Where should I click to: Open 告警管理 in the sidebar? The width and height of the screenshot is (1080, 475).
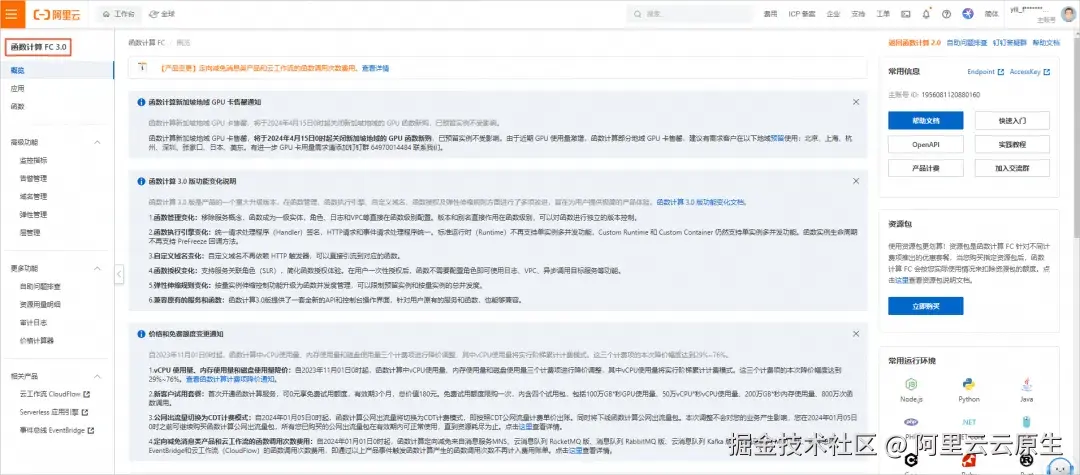pyautogui.click(x=34, y=178)
